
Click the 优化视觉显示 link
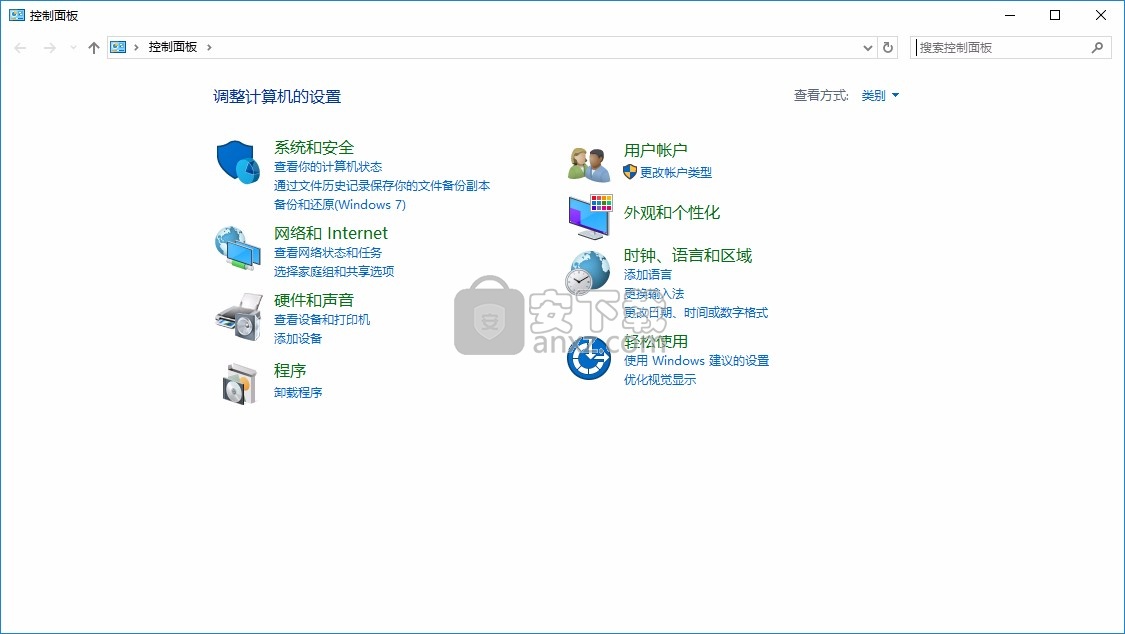659,379
